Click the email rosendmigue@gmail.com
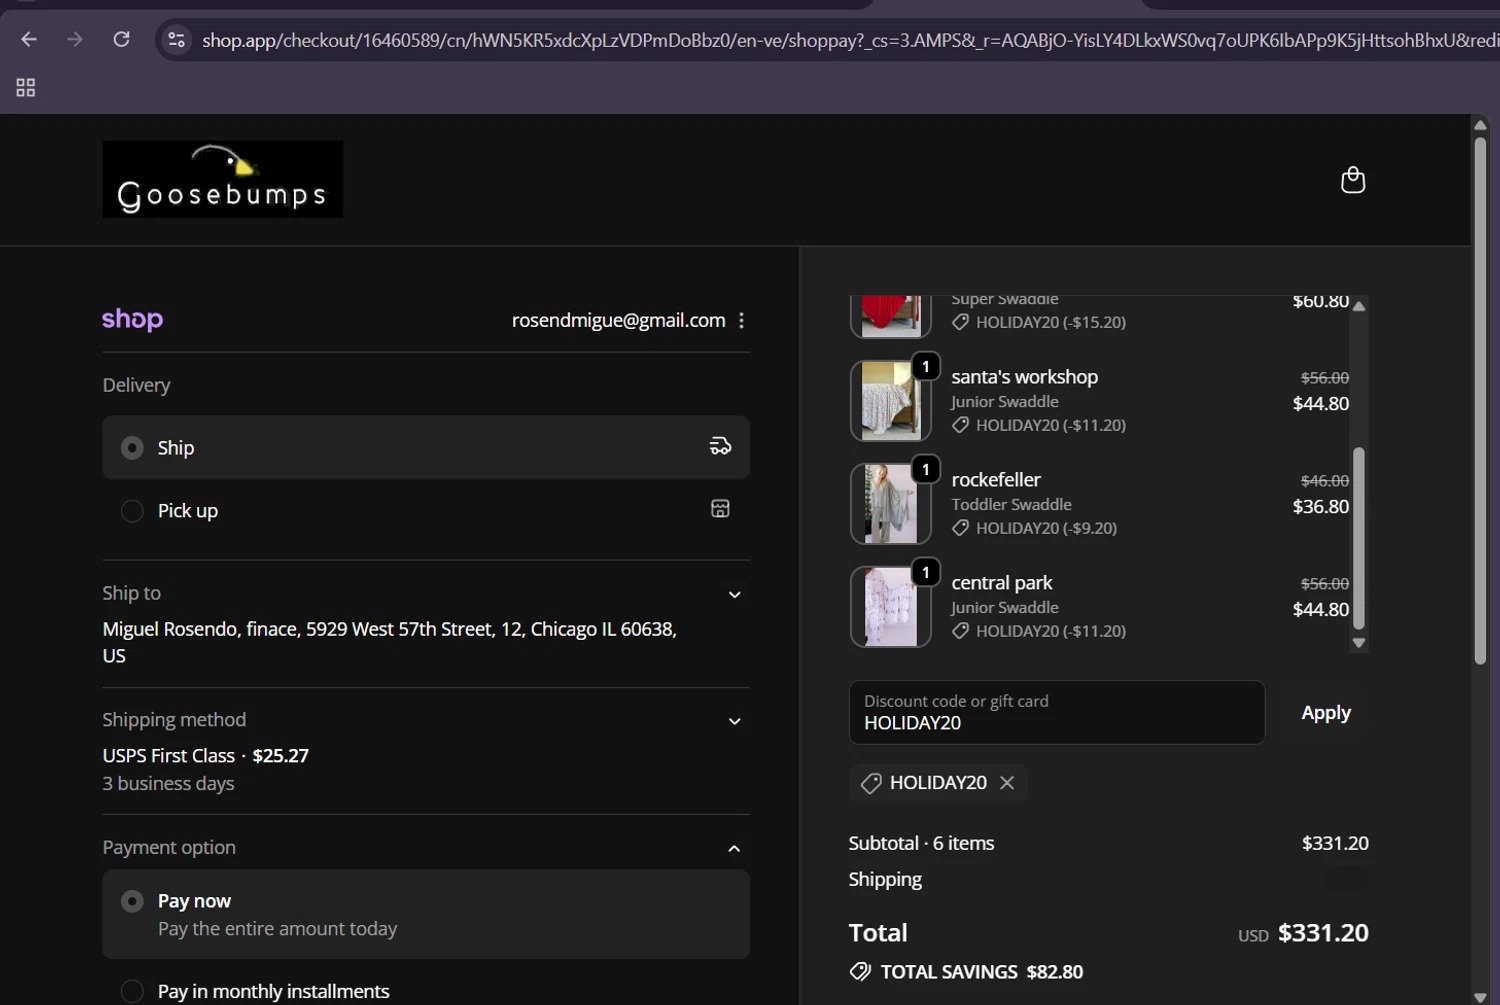The height and width of the screenshot is (1005, 1500). [618, 320]
